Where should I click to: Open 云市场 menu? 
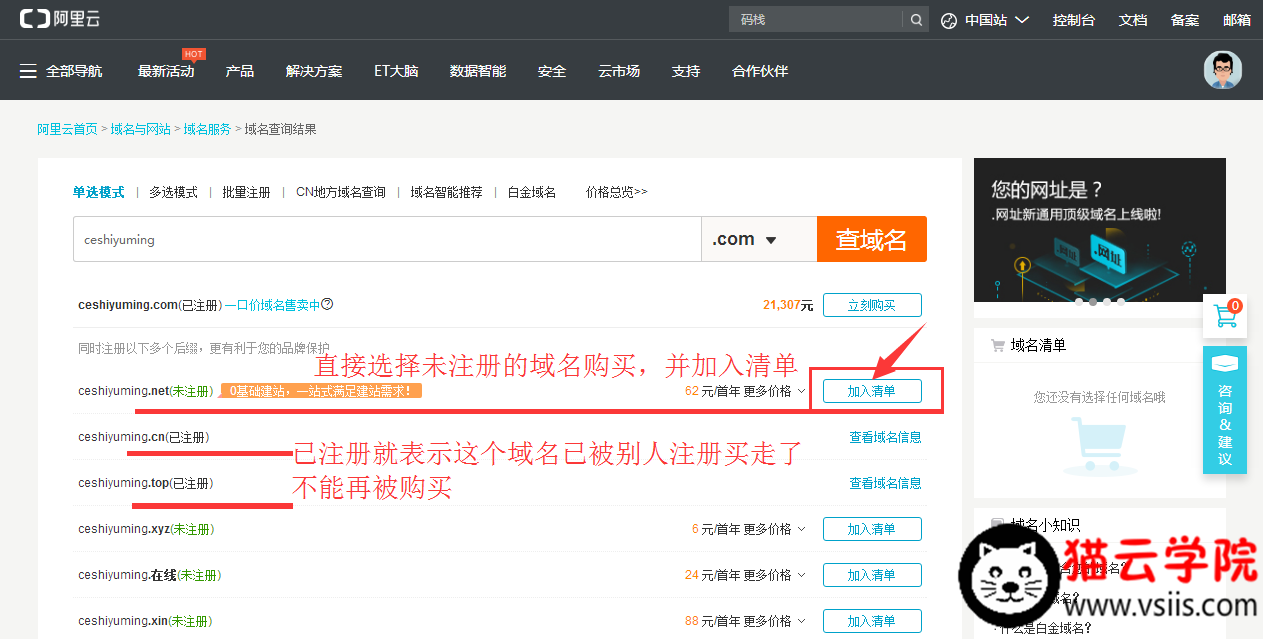tap(619, 71)
